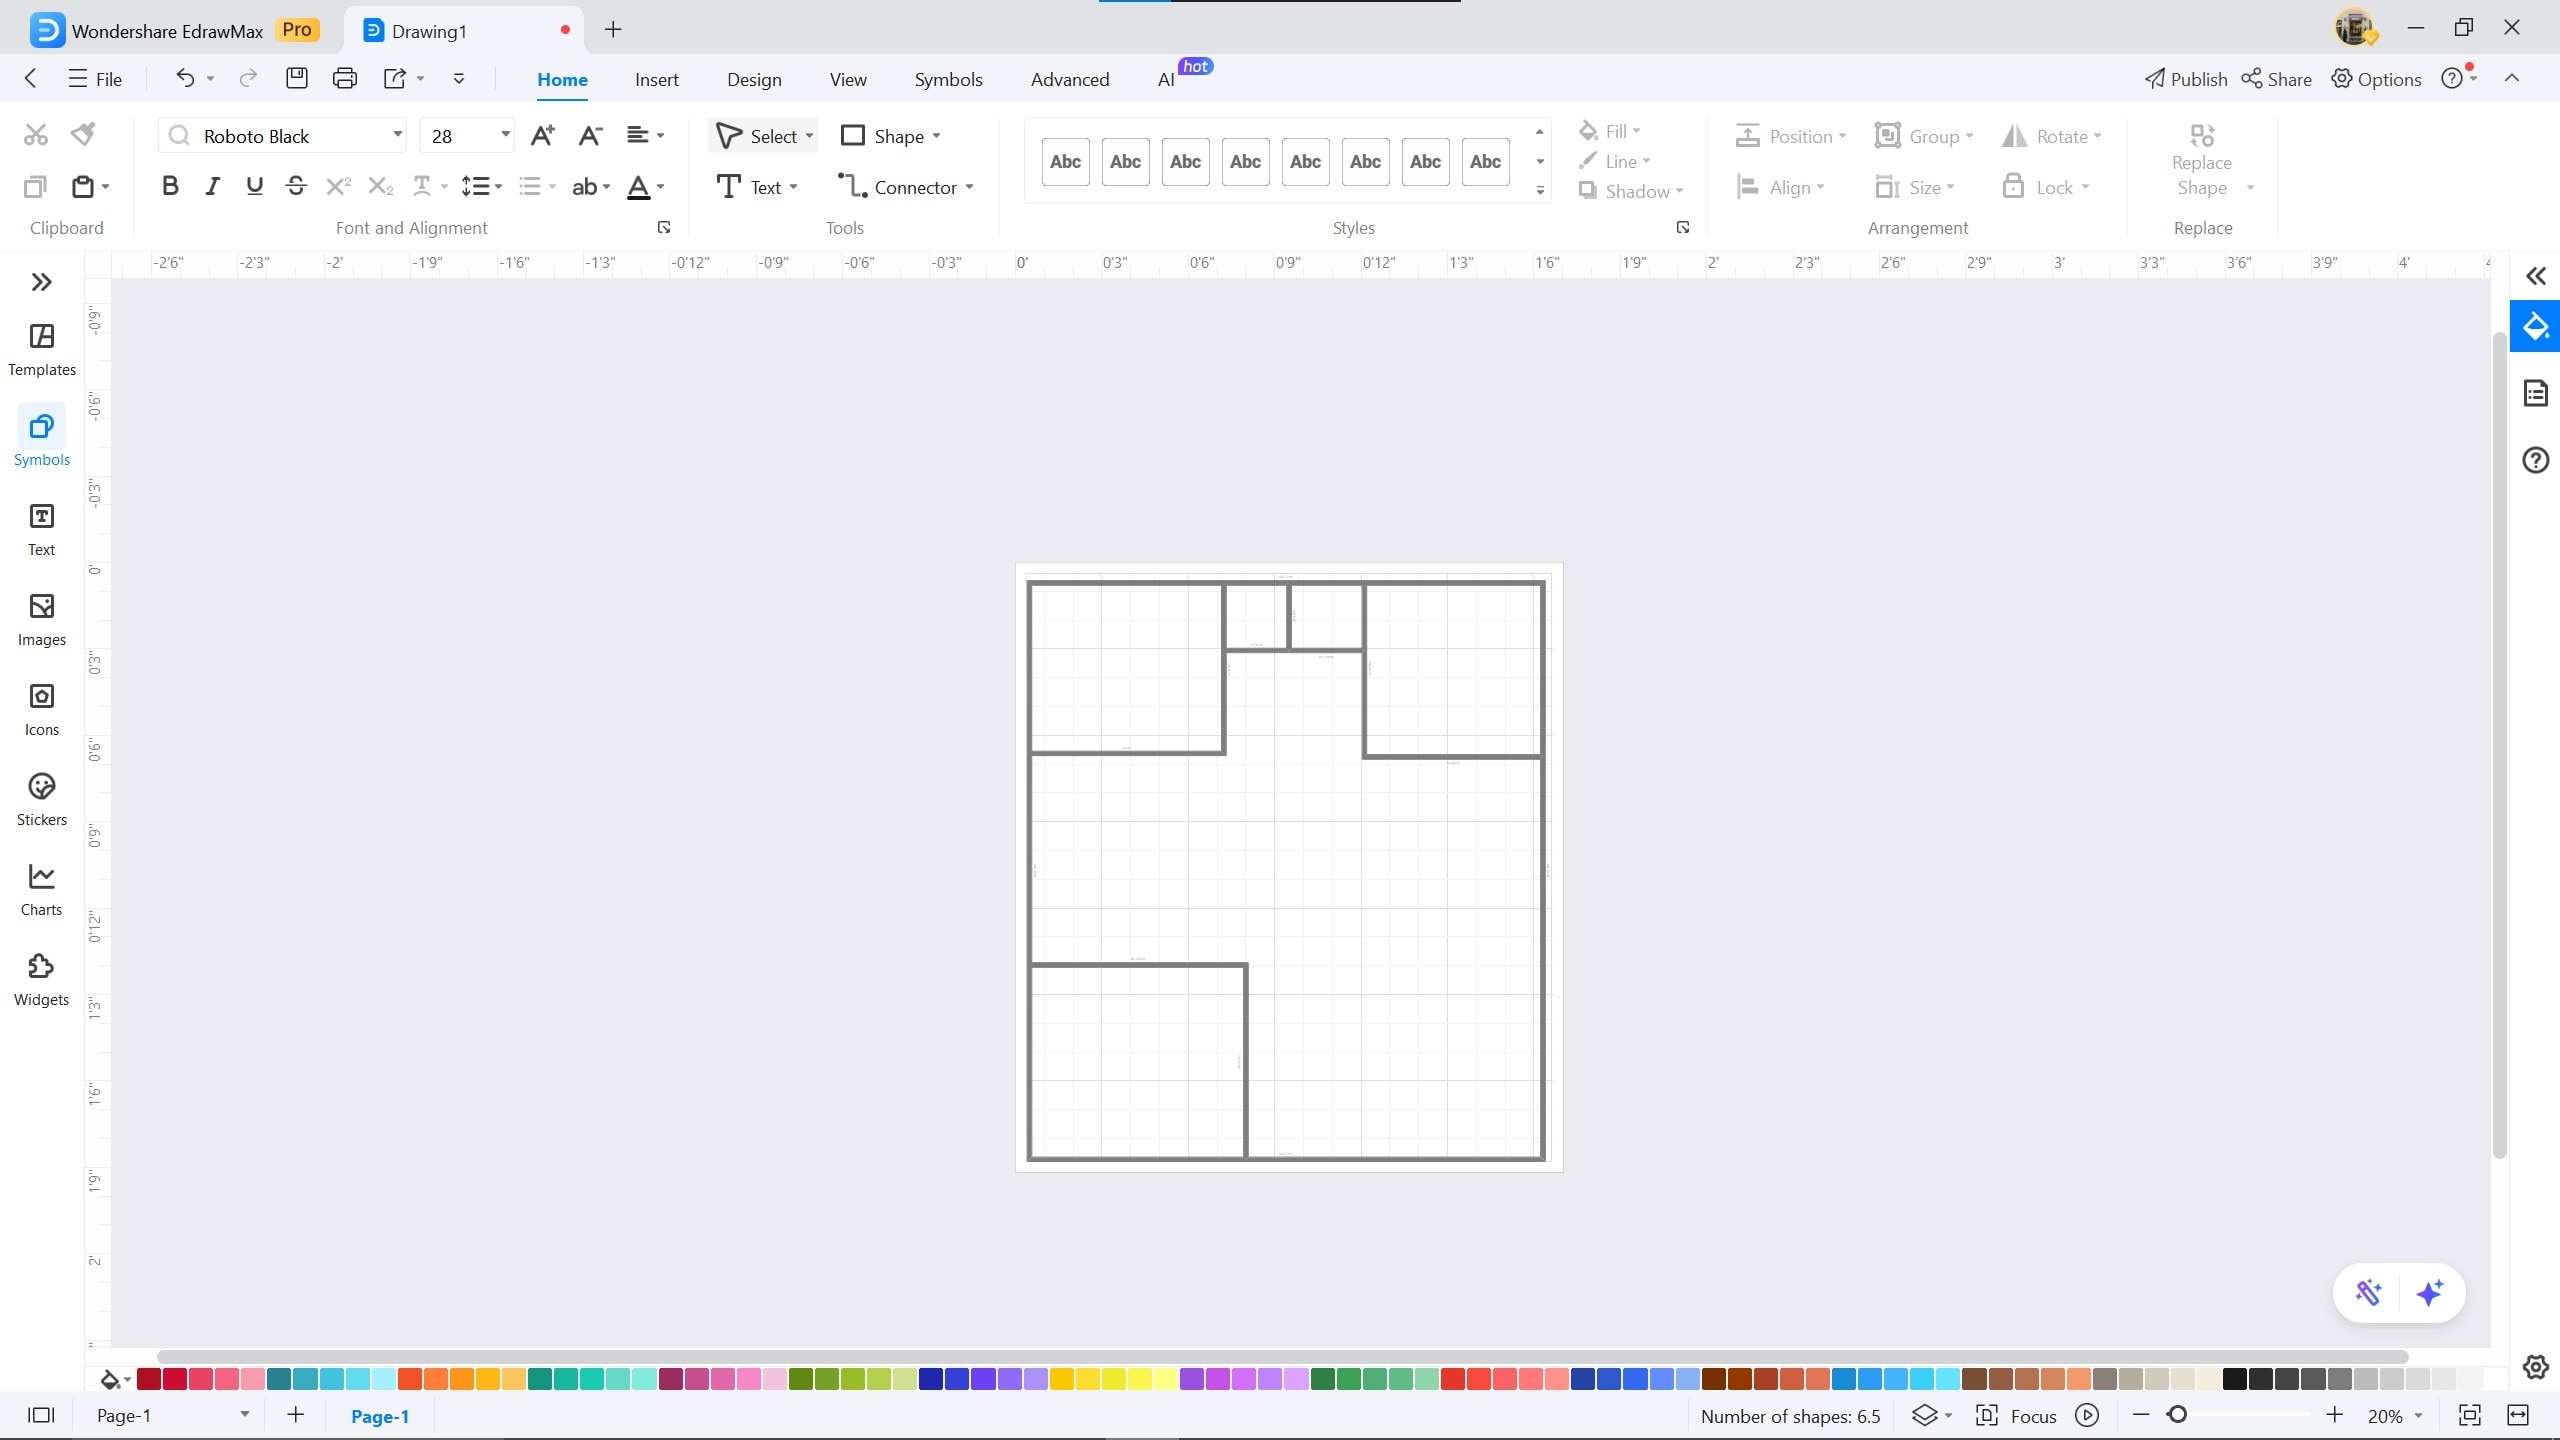The height and width of the screenshot is (1440, 2560).
Task: Switch to the Insert ribbon tab
Action: click(x=656, y=79)
